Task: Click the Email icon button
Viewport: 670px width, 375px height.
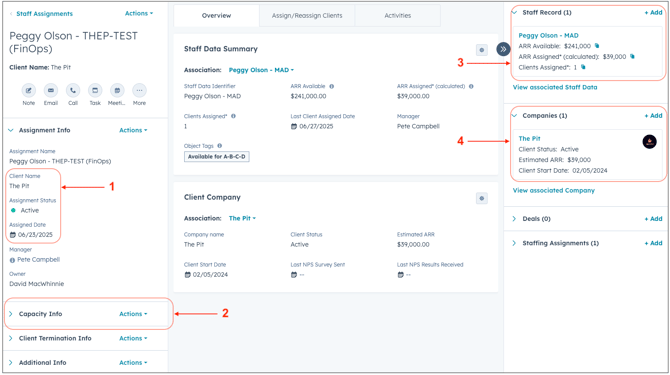Action: tap(51, 91)
